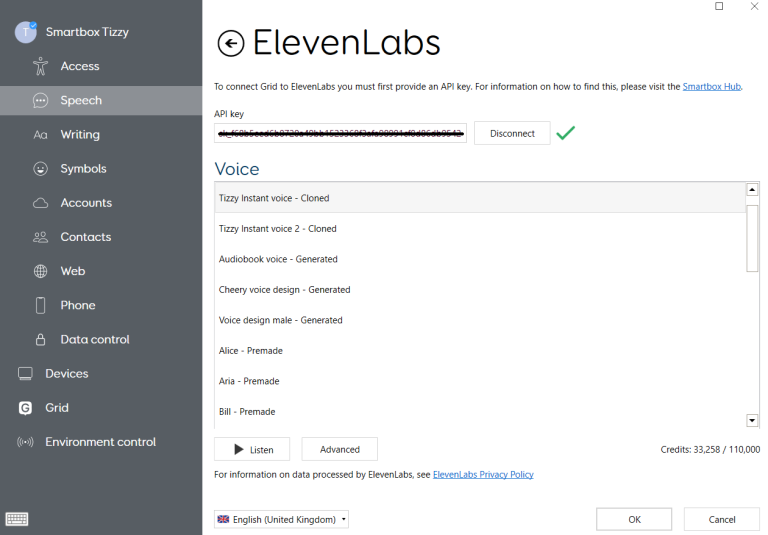The image size is (768, 535).
Task: Open the Environment control category
Action: tap(101, 442)
